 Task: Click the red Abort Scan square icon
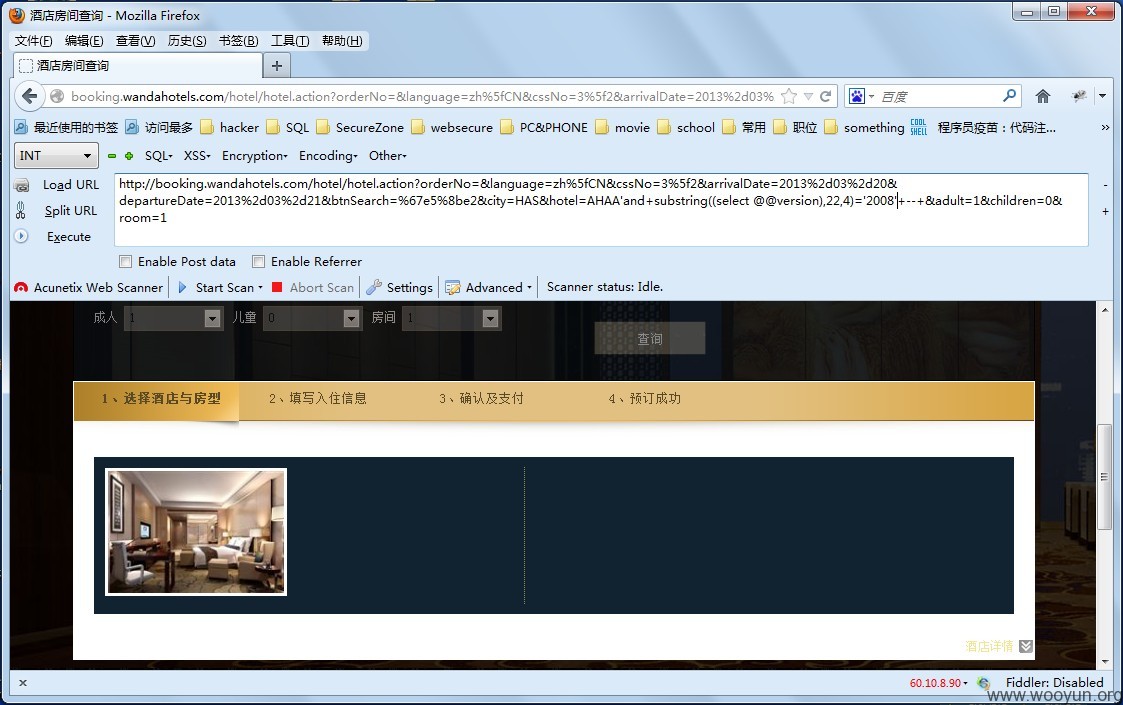[x=277, y=287]
